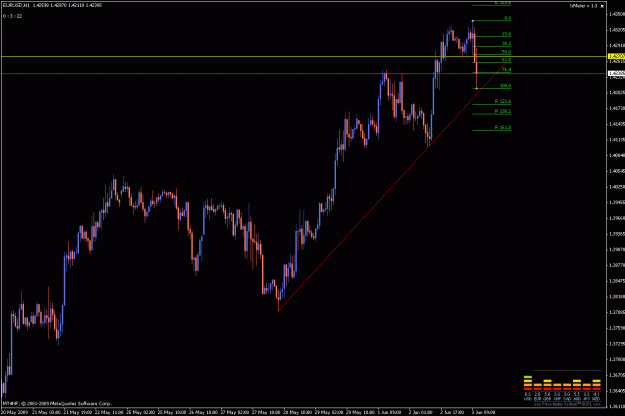Click the Fibonacci bottom anchor point at 100.0
625x416 pixels.
(477, 88)
